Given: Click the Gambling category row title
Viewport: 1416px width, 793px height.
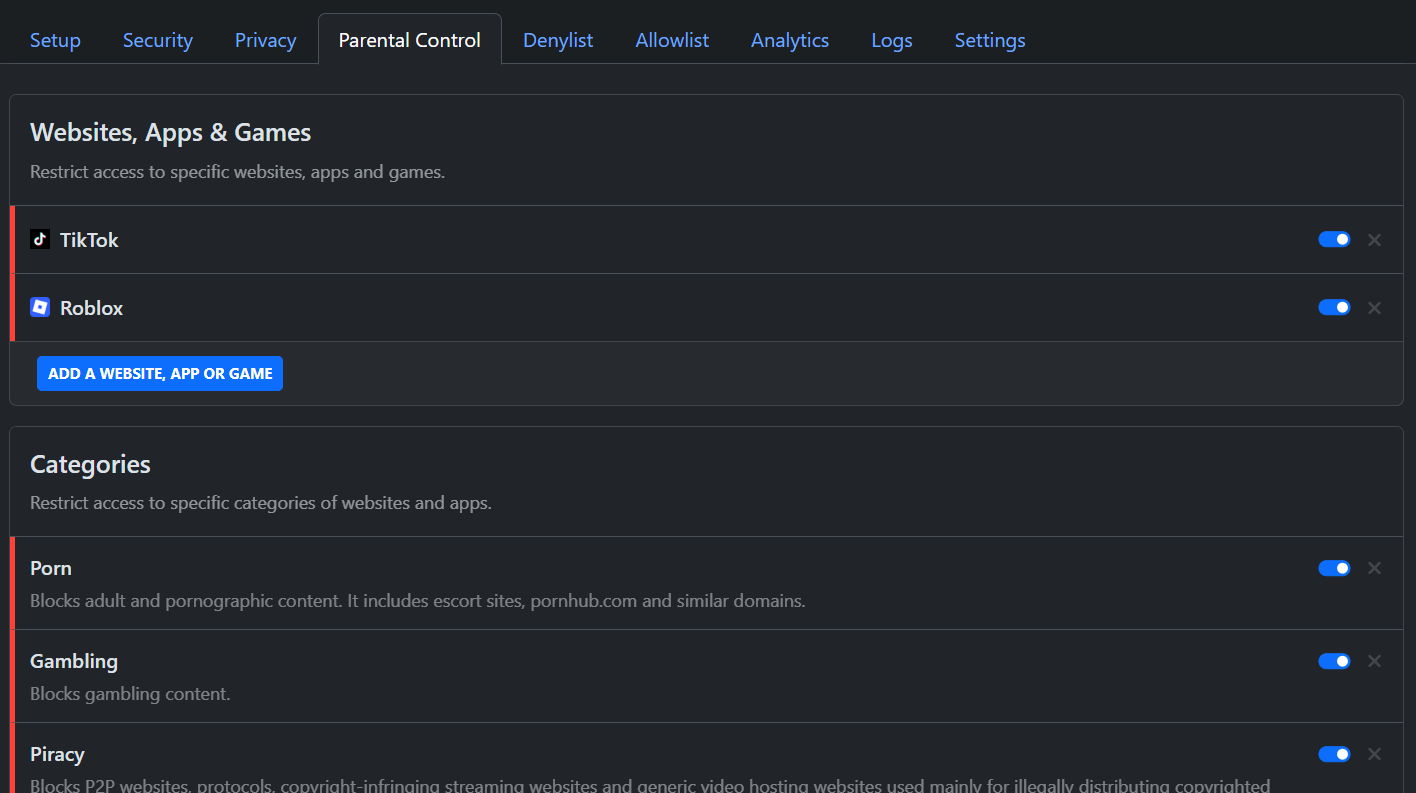Looking at the screenshot, I should pos(74,661).
